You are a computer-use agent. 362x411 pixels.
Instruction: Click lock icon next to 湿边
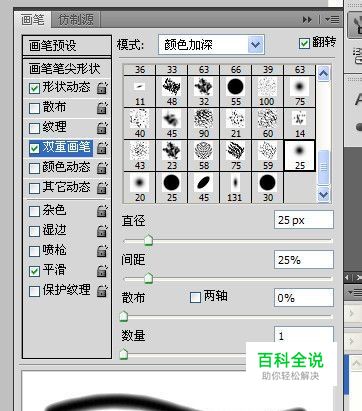pyautogui.click(x=102, y=231)
